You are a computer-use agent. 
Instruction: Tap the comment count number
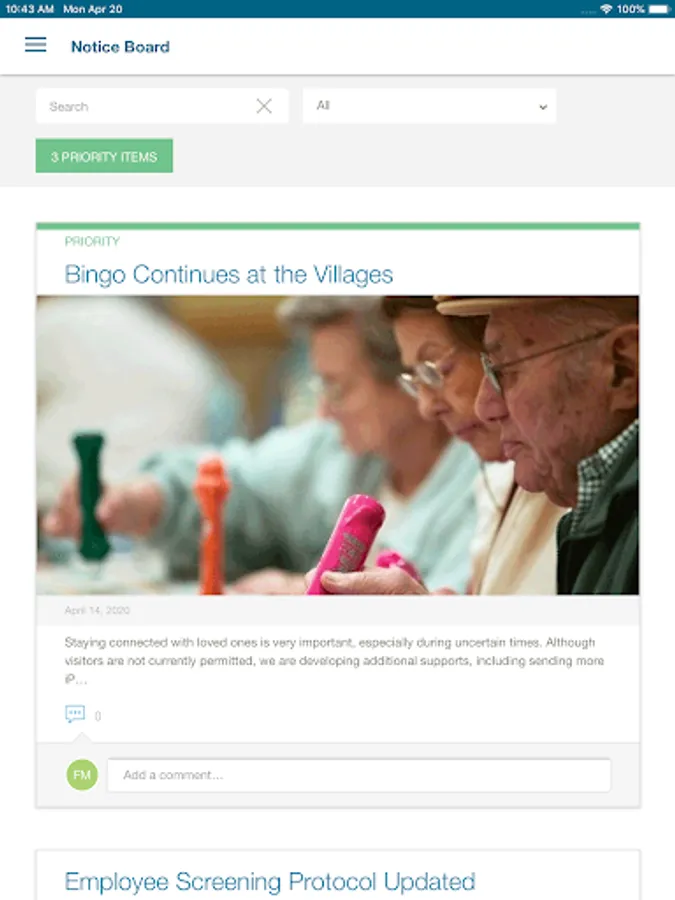click(98, 716)
